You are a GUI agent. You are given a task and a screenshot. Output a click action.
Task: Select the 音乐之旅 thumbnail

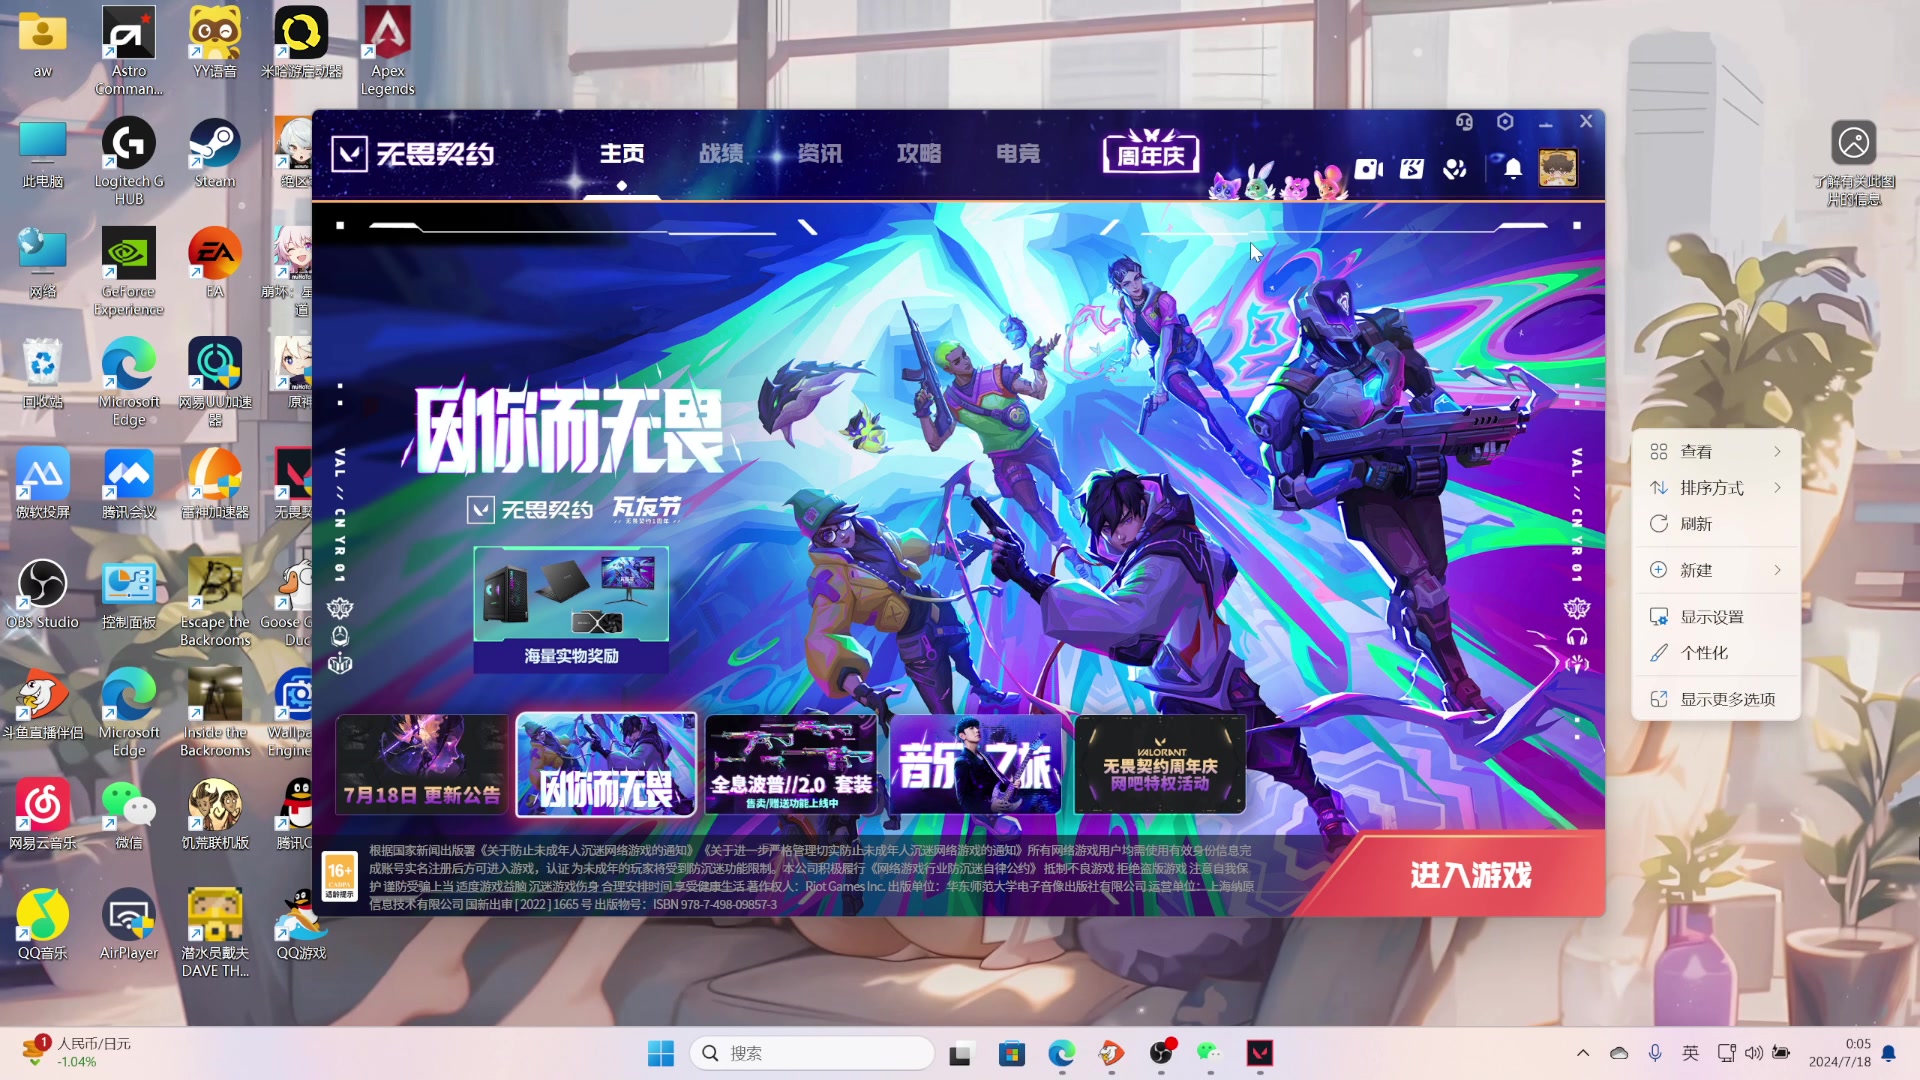975,764
